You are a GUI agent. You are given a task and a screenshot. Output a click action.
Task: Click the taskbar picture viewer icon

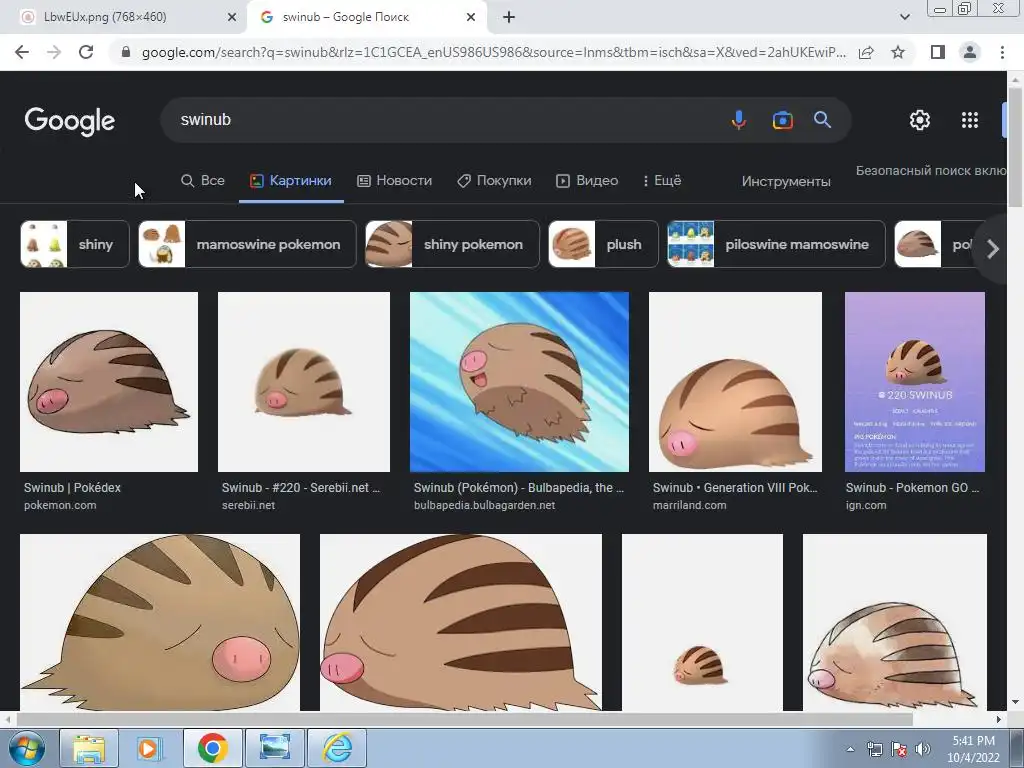(x=275, y=748)
